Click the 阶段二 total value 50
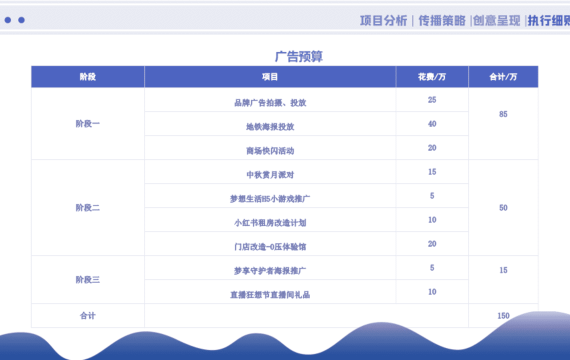570x360 pixels. pos(503,208)
